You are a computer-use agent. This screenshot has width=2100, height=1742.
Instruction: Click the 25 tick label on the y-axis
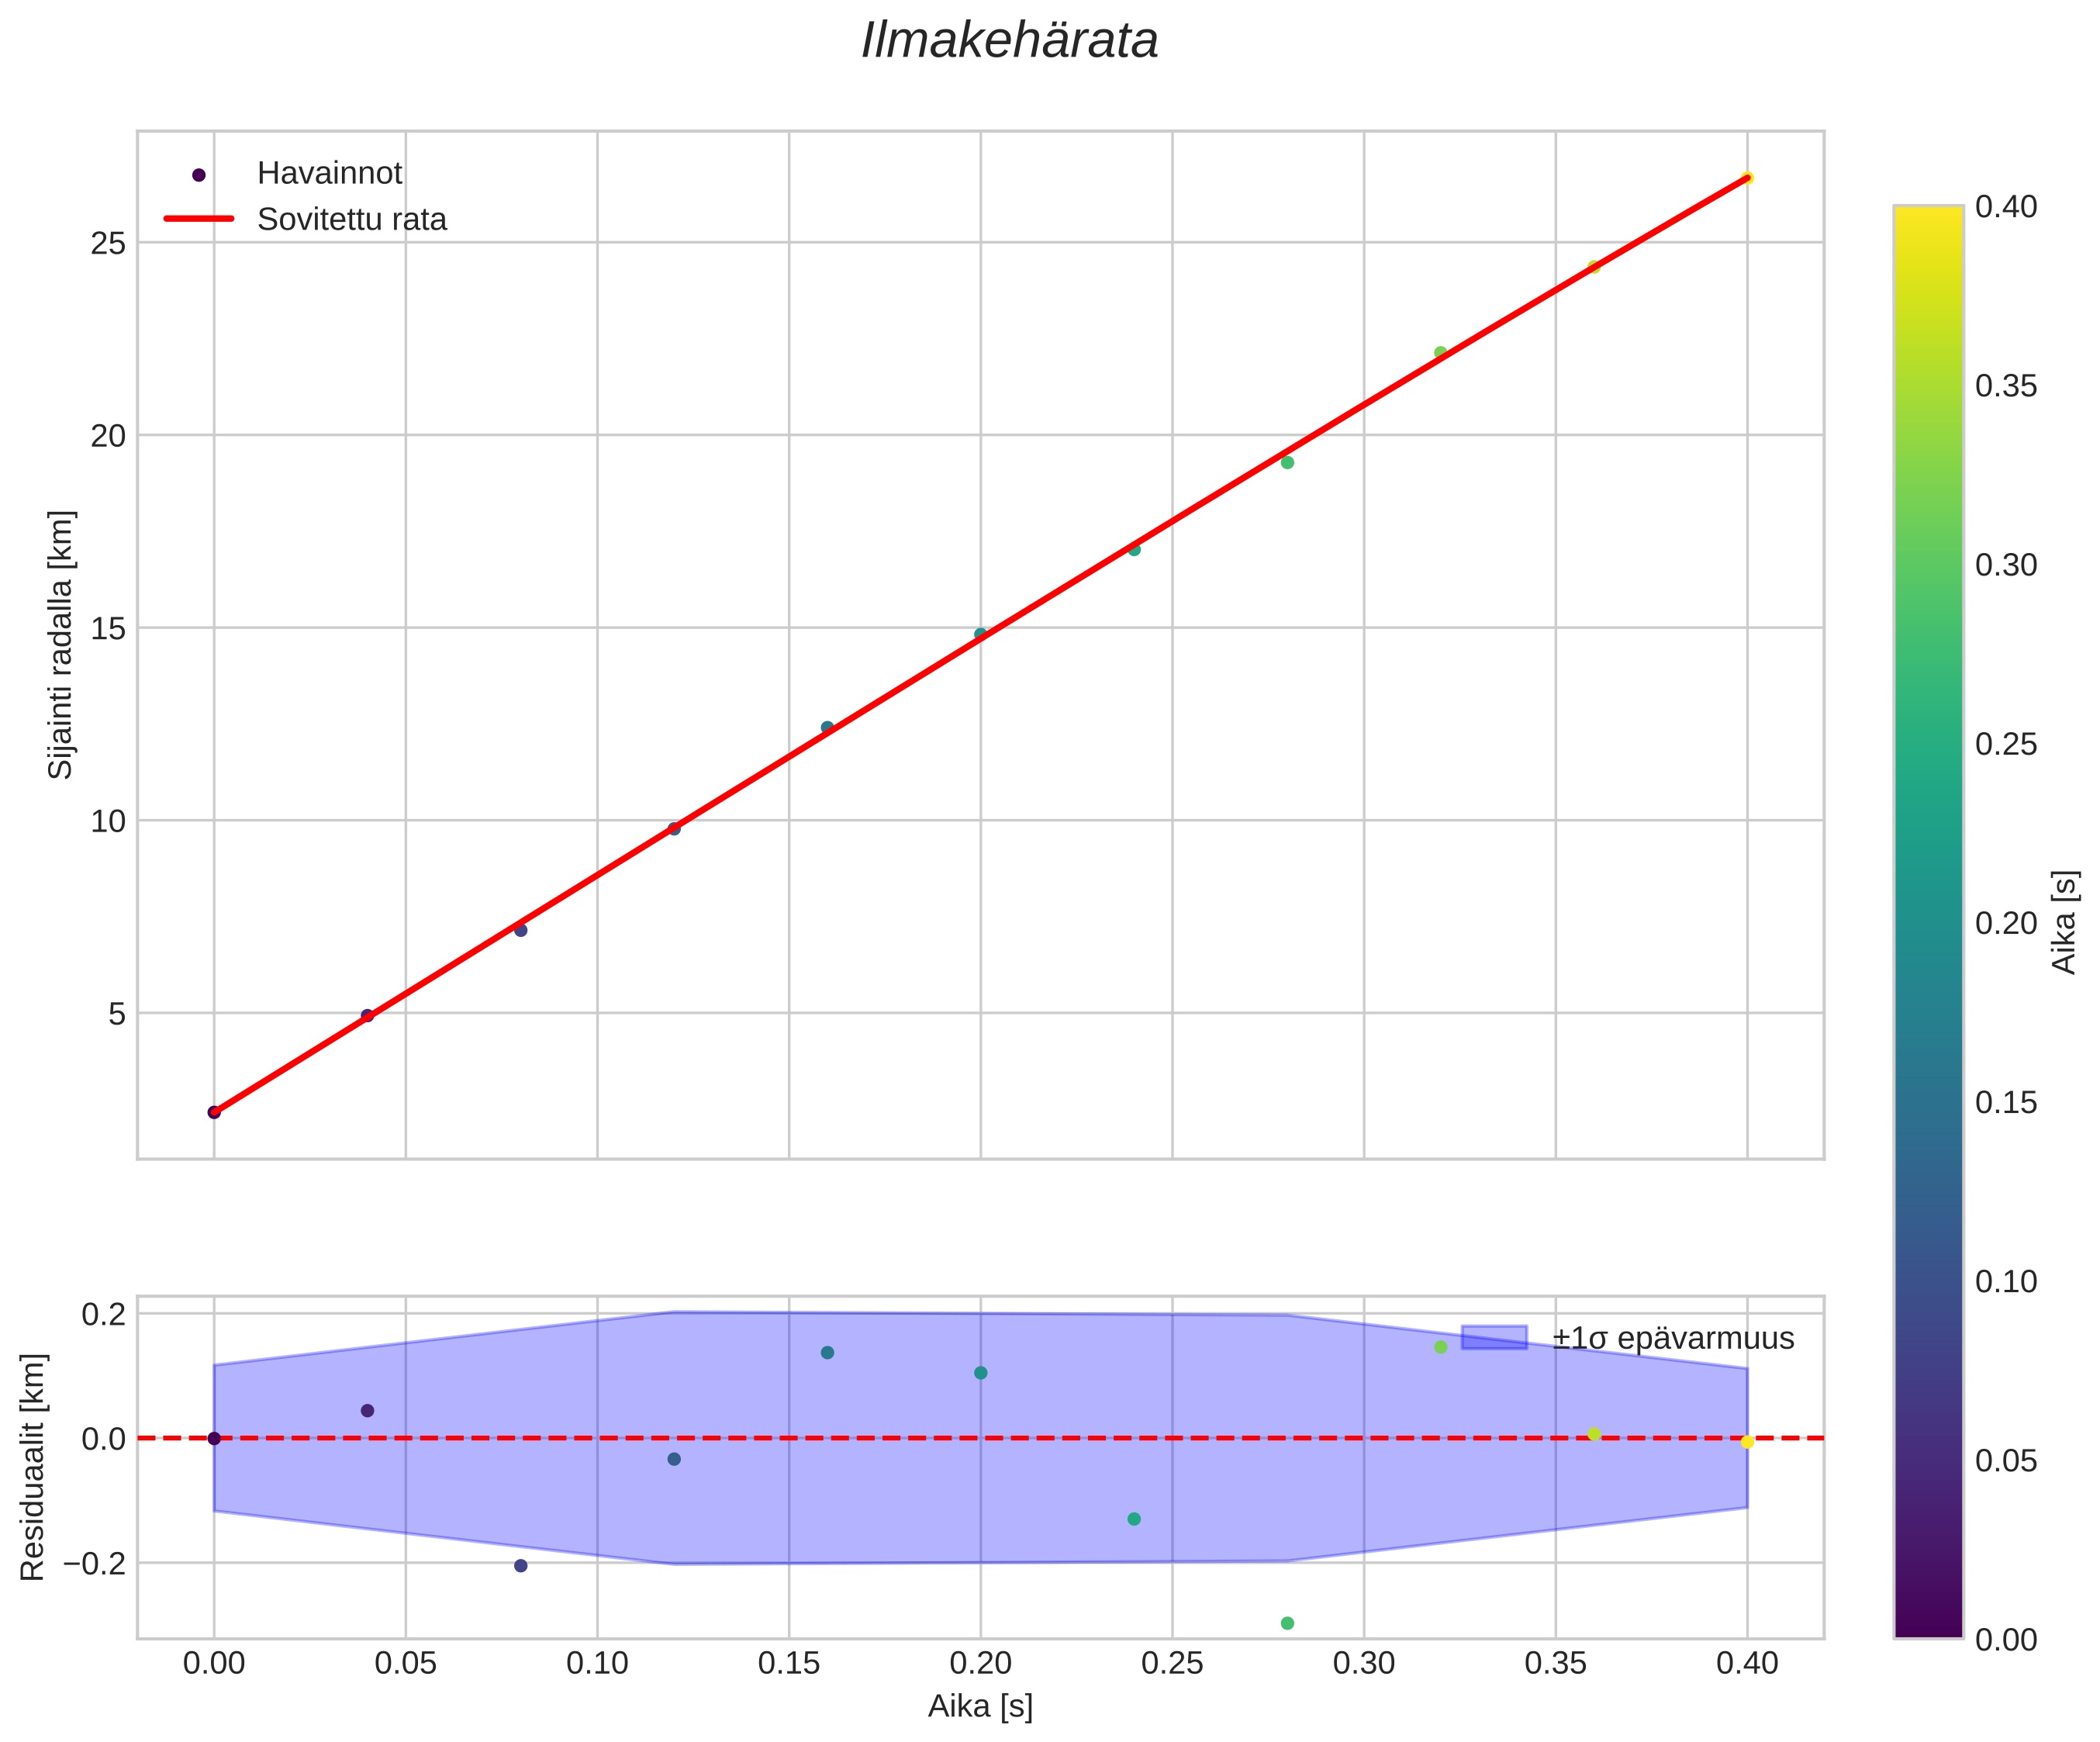109,243
